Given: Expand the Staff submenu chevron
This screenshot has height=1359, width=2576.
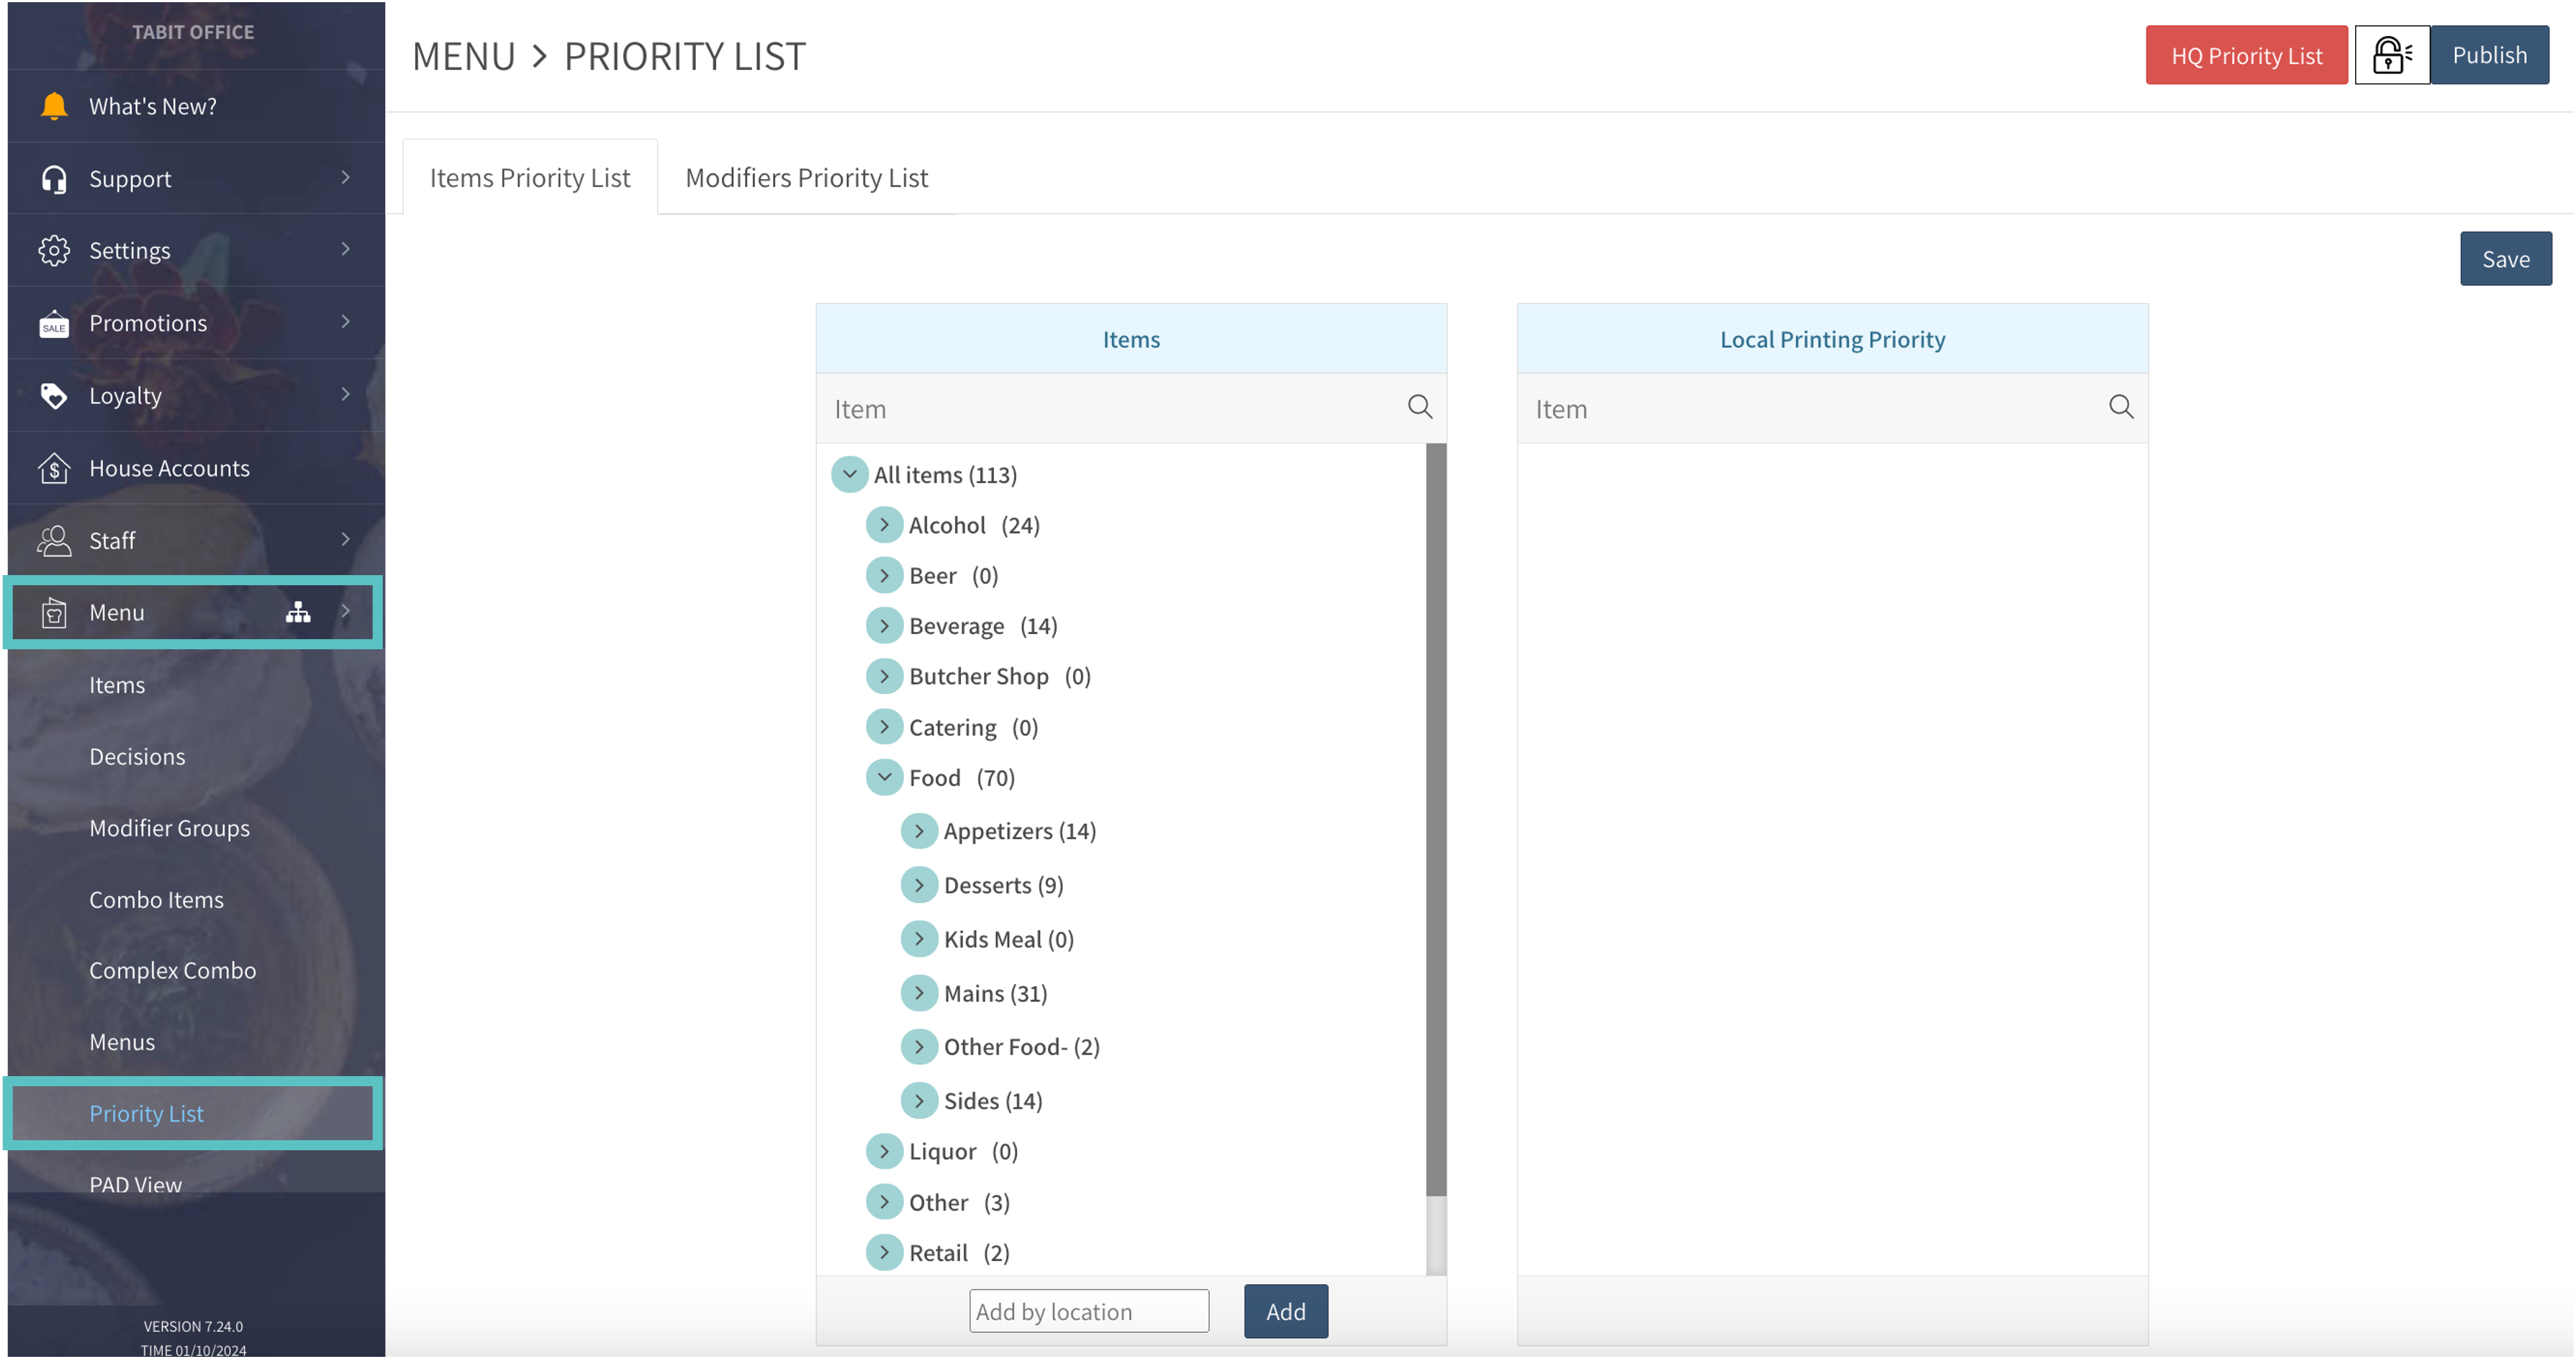Looking at the screenshot, I should pyautogui.click(x=346, y=539).
